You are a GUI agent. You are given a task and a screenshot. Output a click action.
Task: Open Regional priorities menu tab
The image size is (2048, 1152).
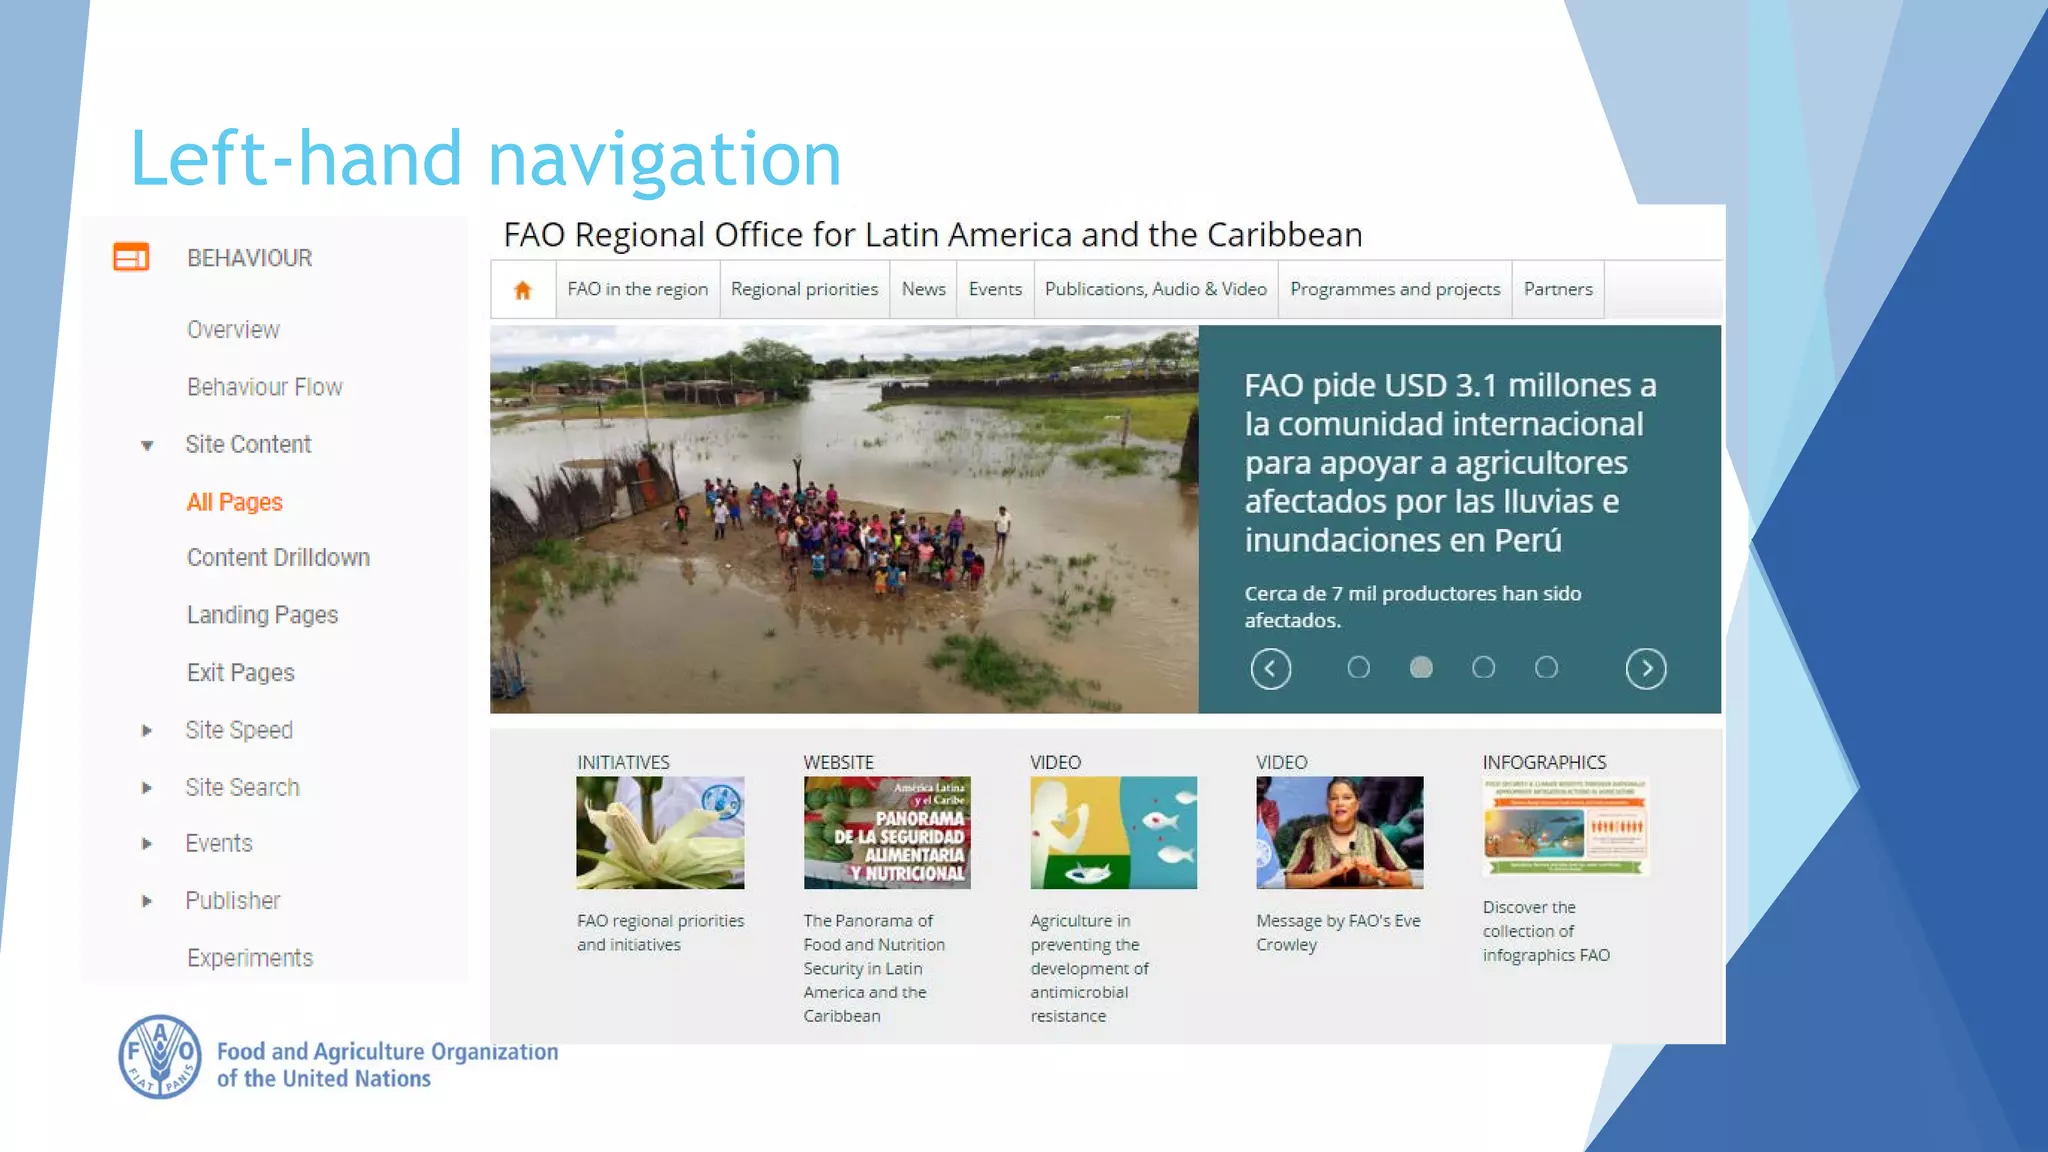coord(804,289)
